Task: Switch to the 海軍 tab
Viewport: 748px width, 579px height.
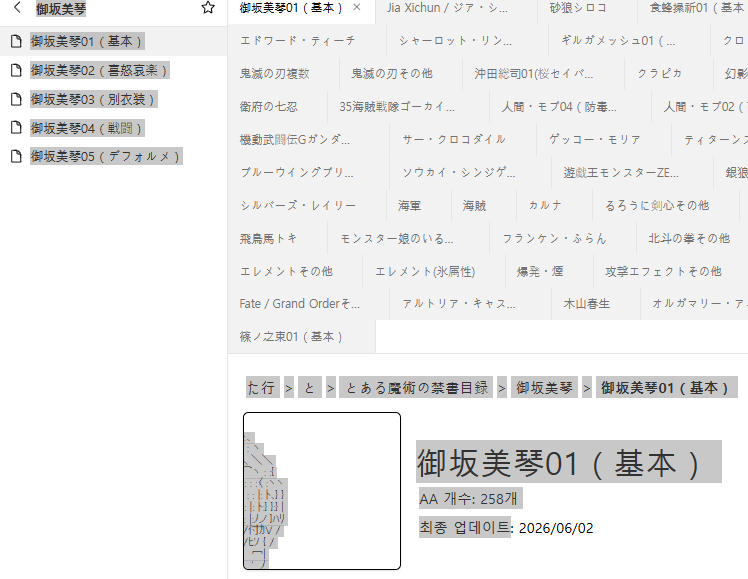Action: (x=419, y=205)
